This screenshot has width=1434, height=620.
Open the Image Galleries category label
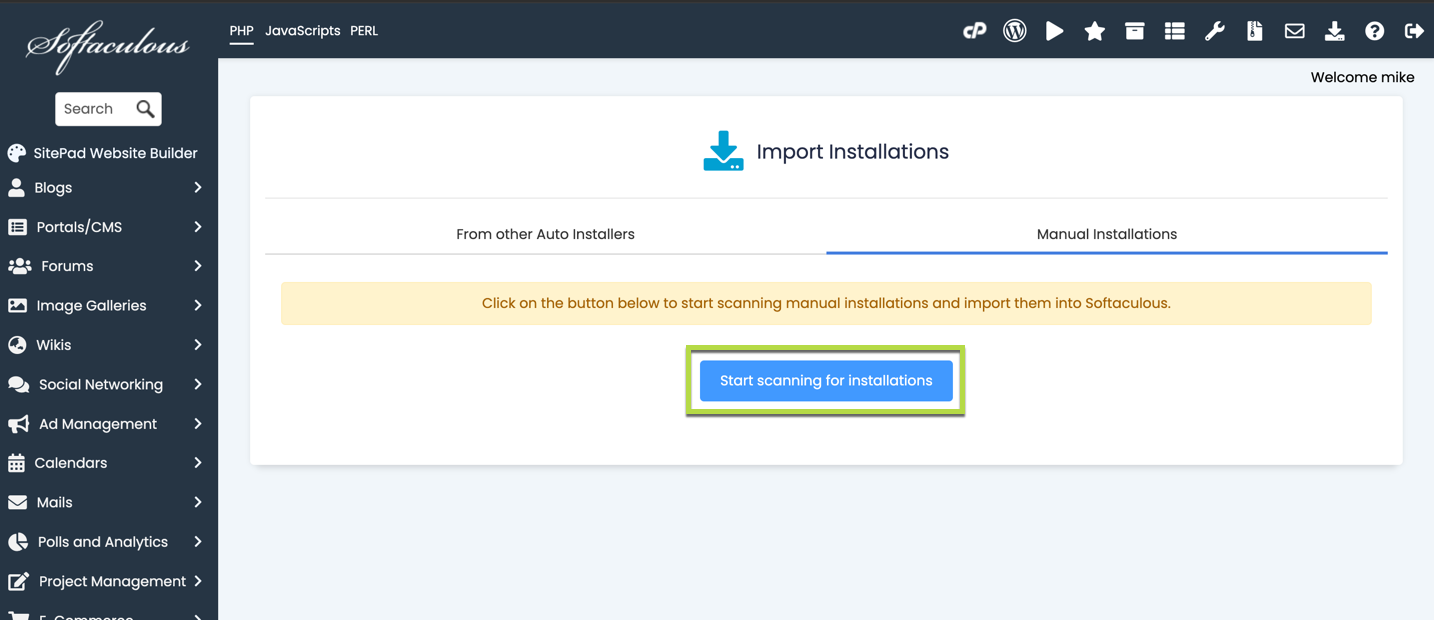[91, 305]
